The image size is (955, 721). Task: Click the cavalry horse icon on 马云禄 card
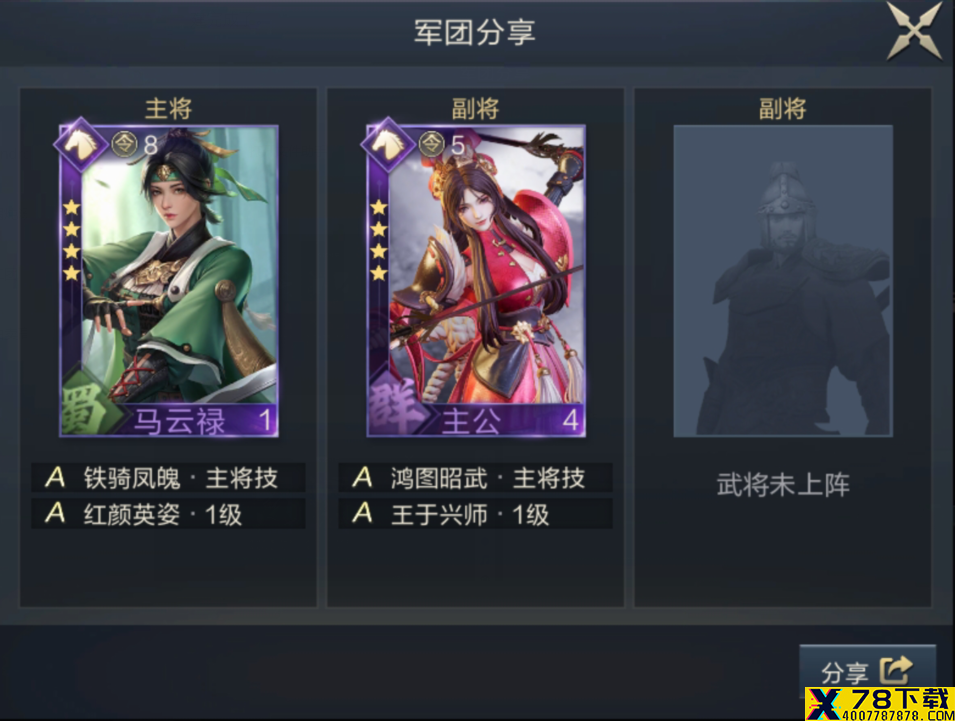[80, 144]
